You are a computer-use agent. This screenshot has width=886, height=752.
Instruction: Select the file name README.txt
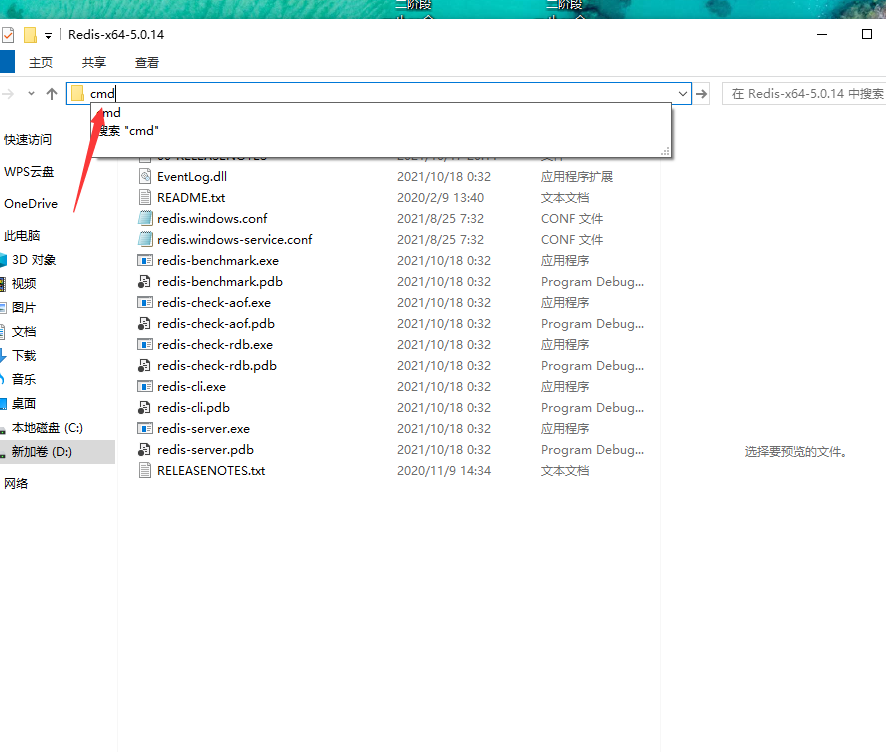191,198
